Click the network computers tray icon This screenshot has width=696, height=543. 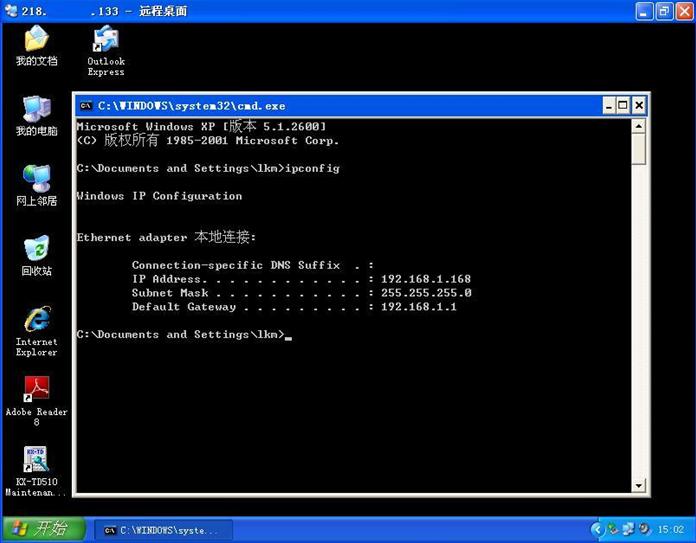[x=629, y=529]
